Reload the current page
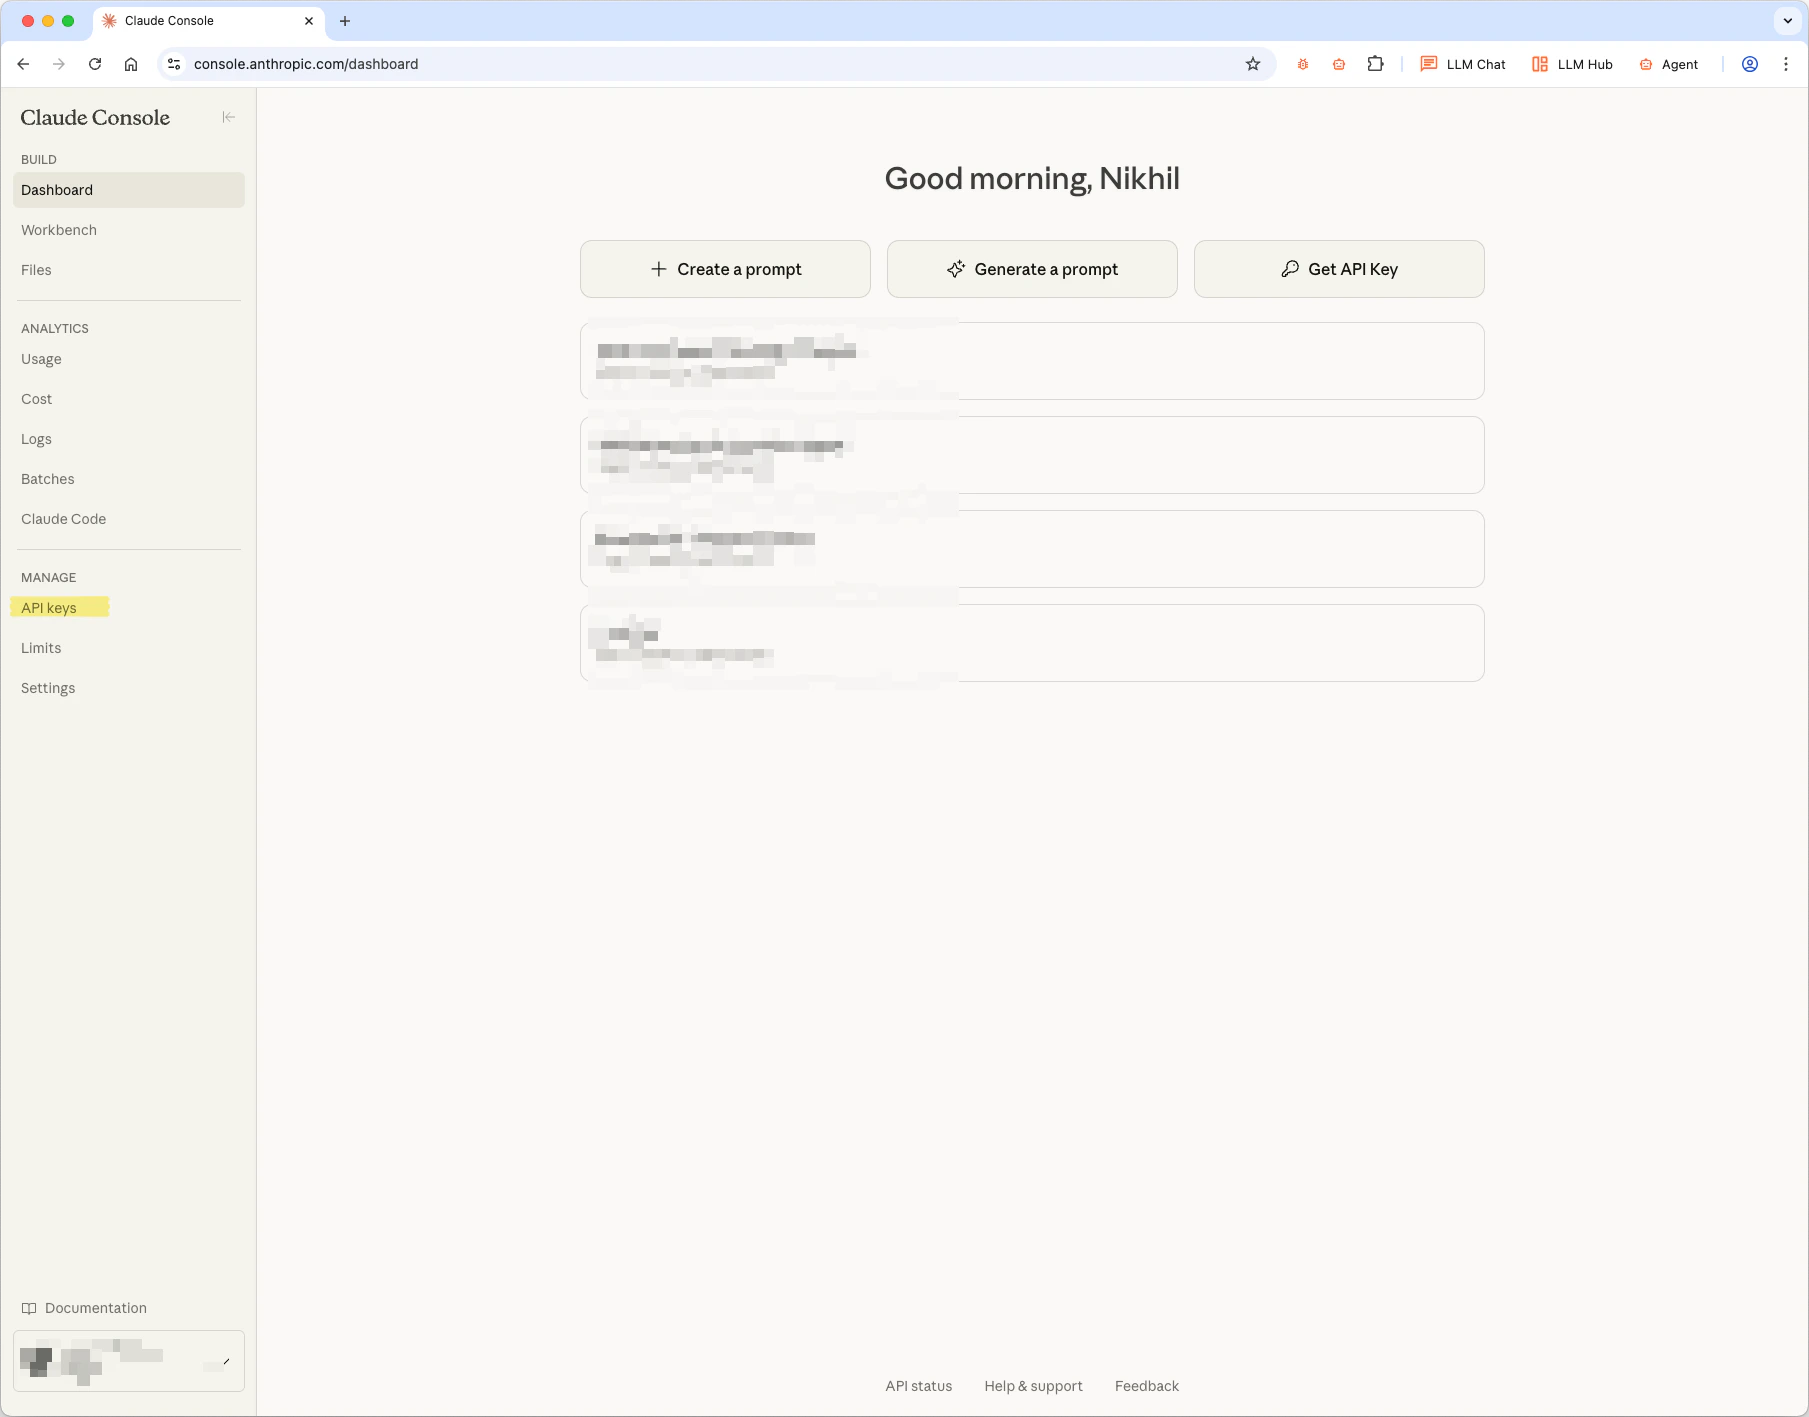This screenshot has height=1417, width=1809. (95, 63)
